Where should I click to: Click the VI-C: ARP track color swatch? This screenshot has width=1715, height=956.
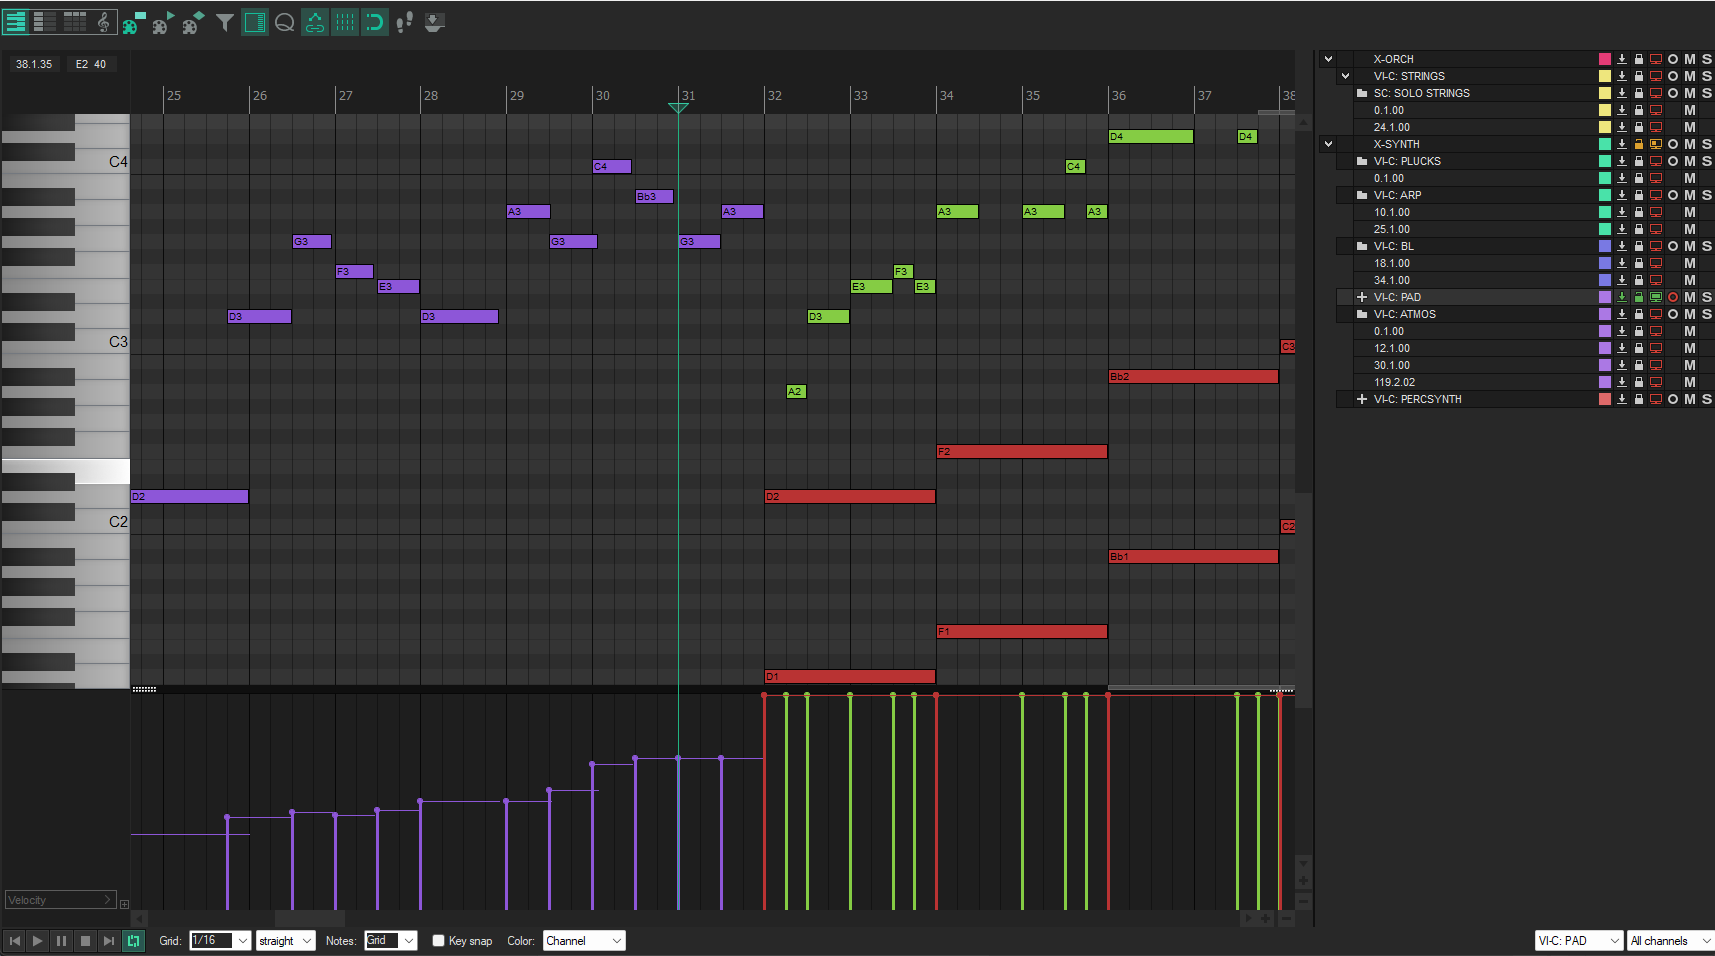click(1606, 195)
